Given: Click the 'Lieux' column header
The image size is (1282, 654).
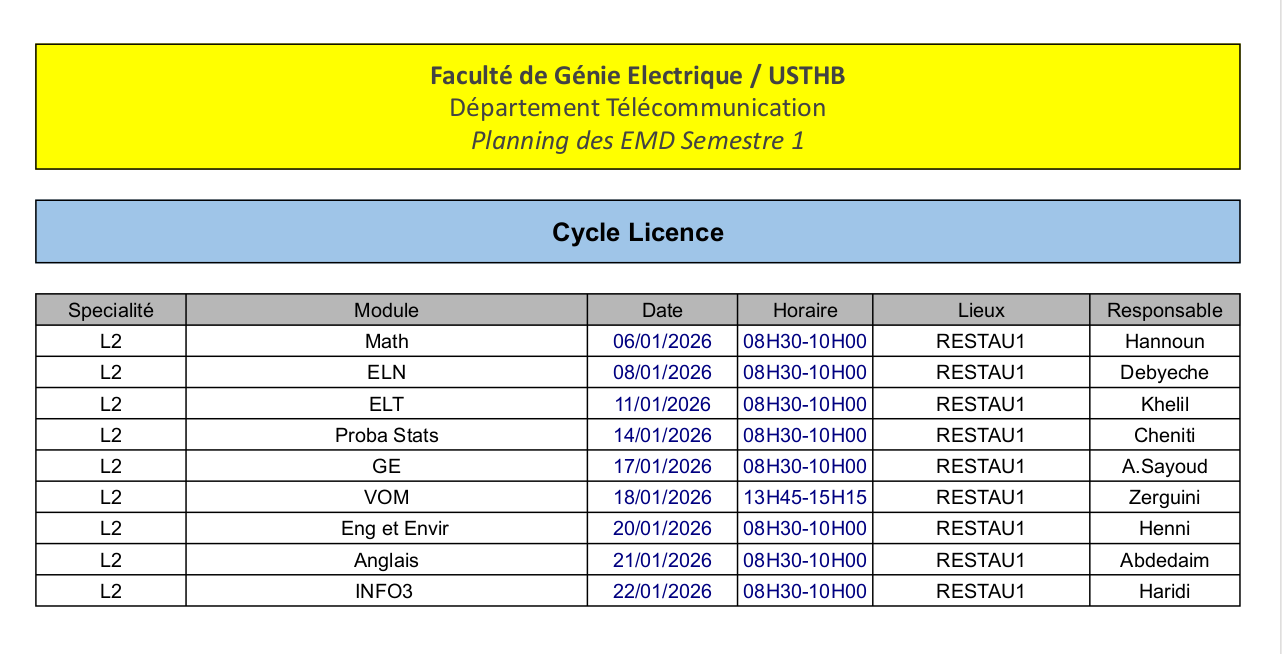Looking at the screenshot, I should pyautogui.click(x=981, y=310).
